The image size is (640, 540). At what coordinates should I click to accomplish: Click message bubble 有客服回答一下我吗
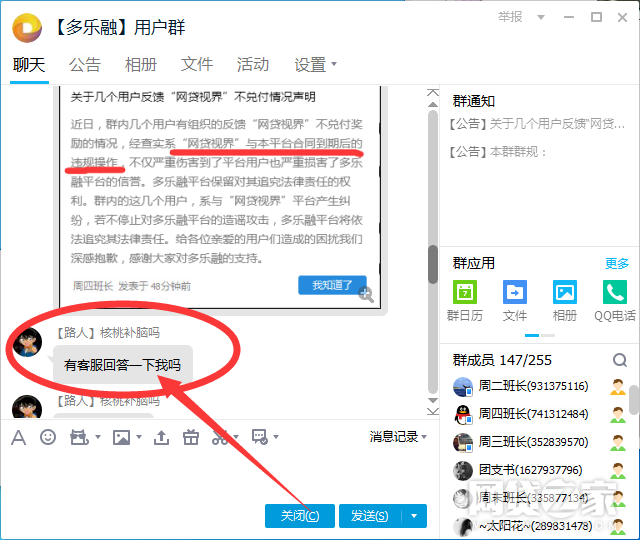point(122,365)
